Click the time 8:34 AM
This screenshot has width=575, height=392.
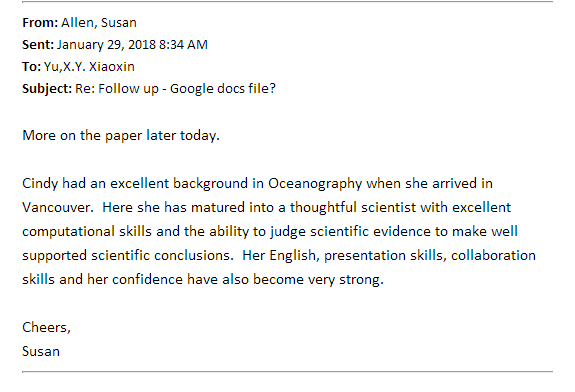tap(183, 45)
